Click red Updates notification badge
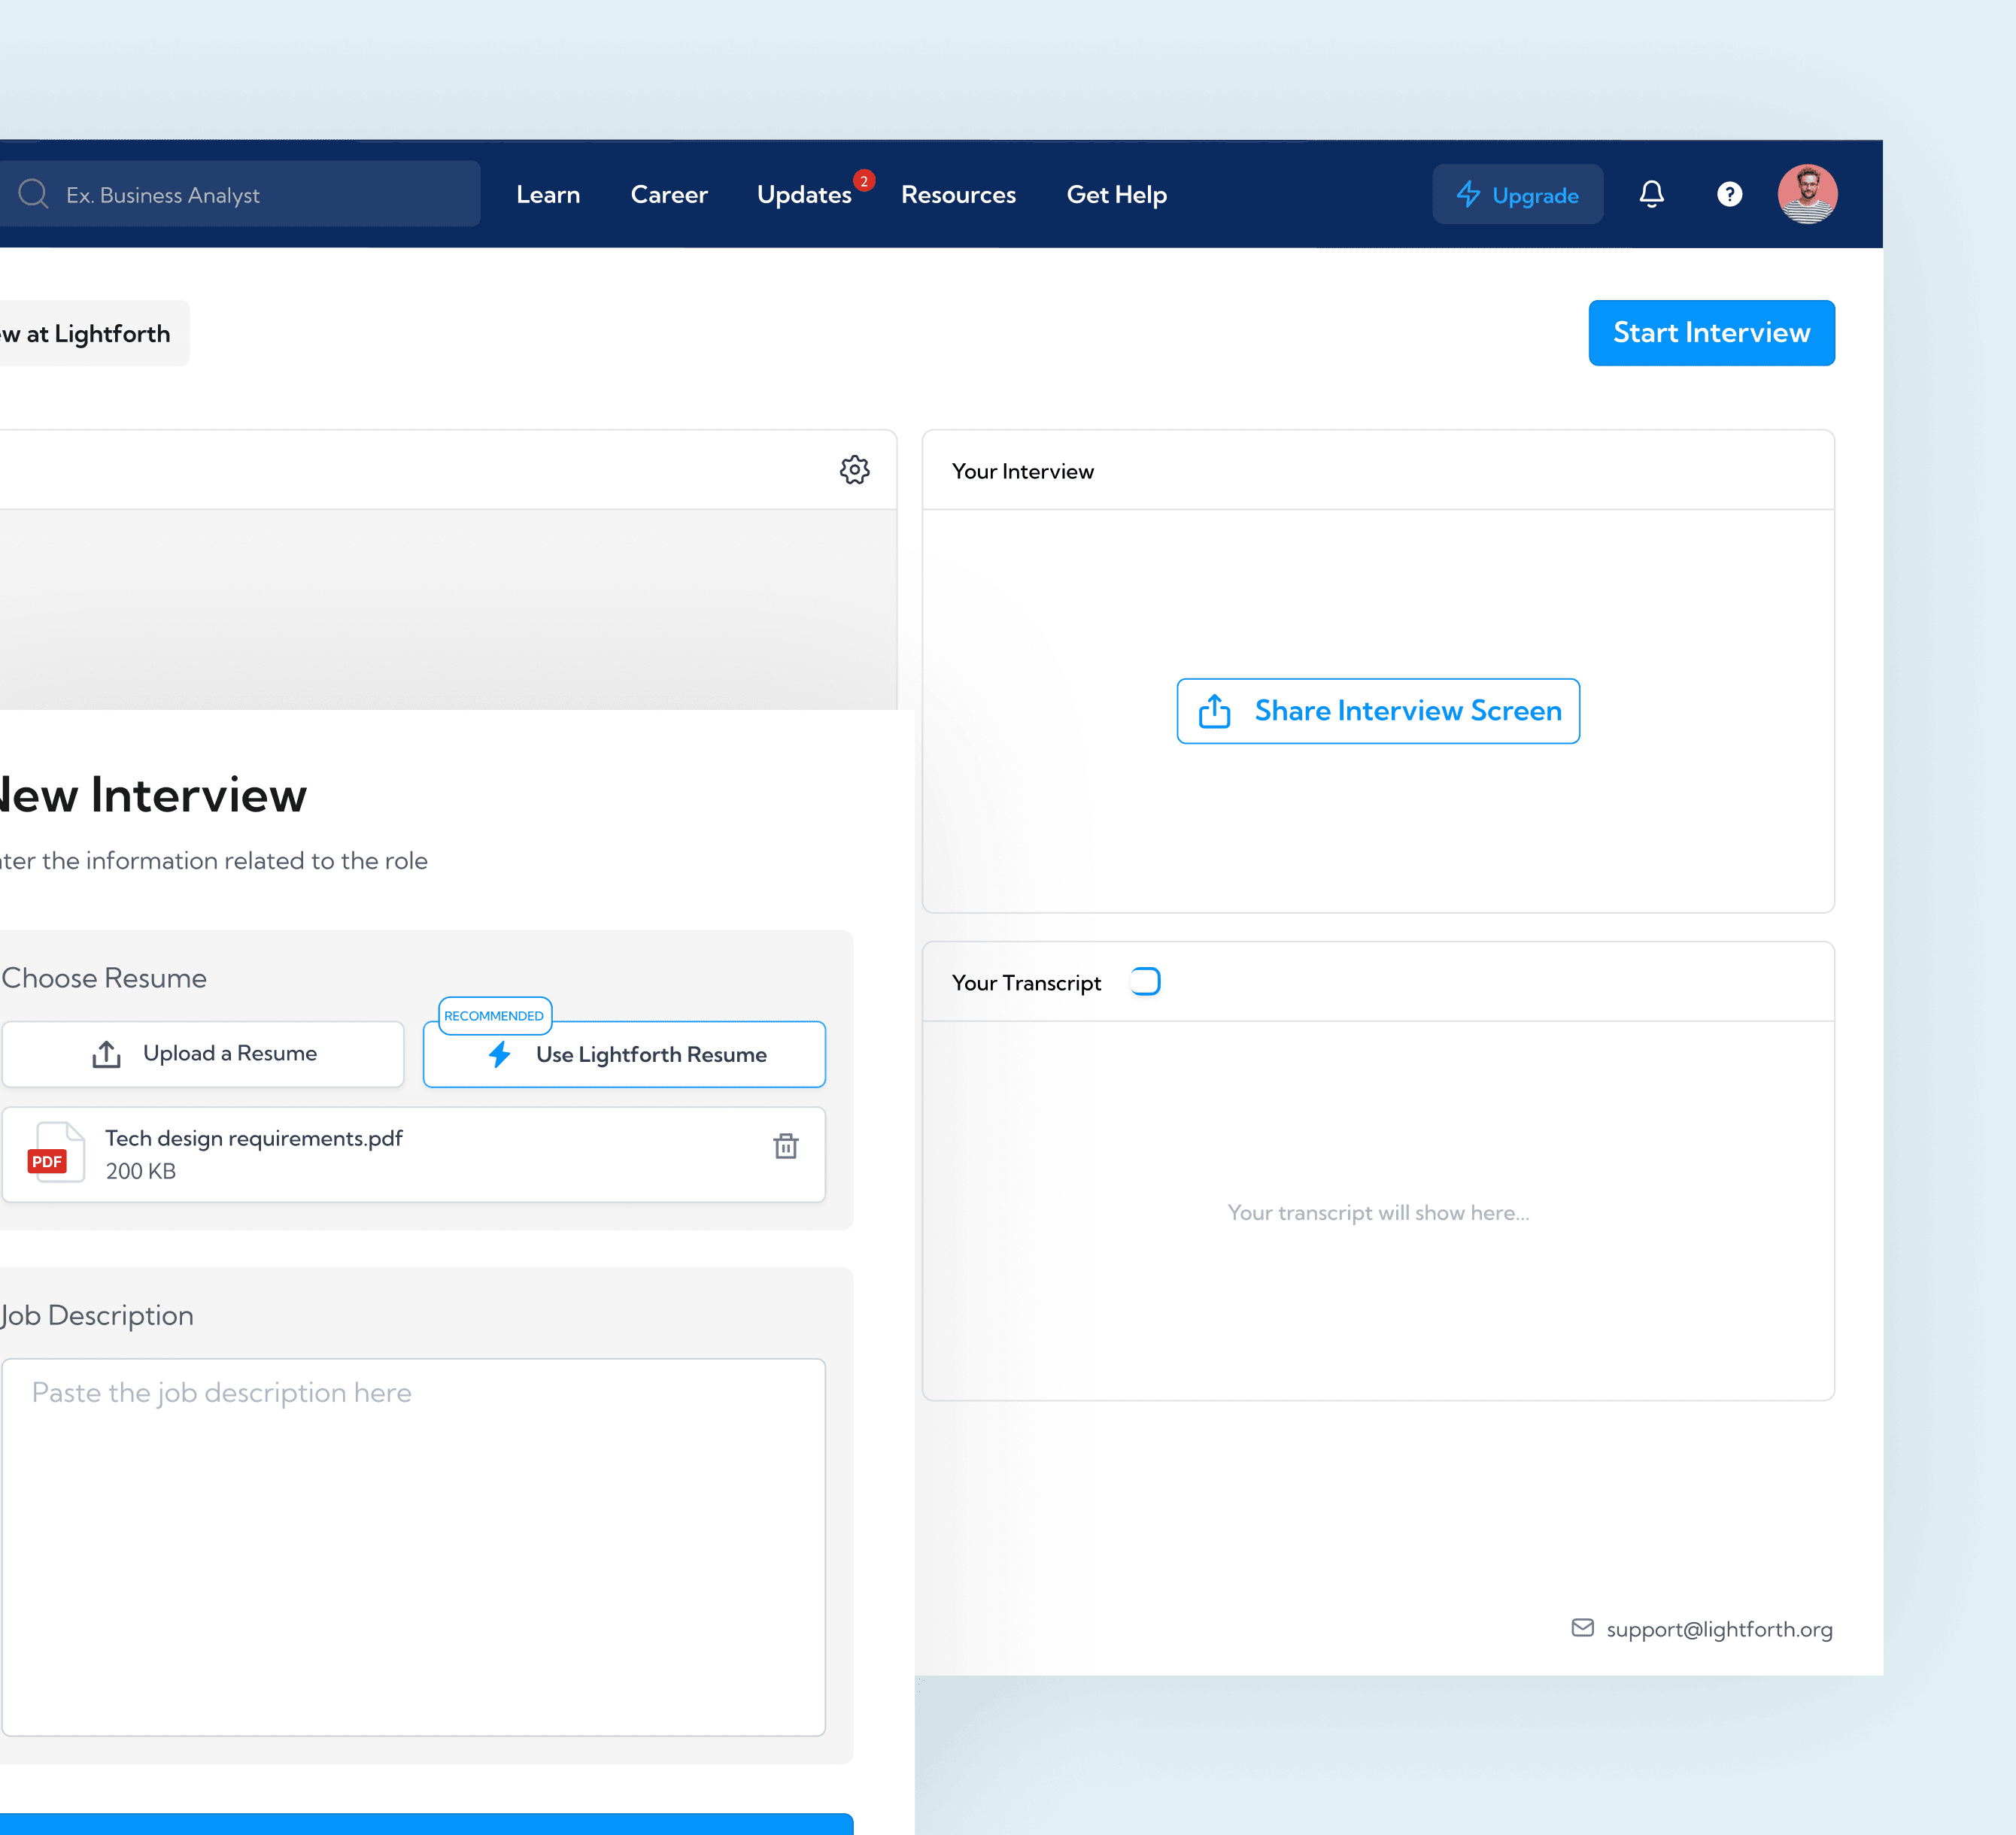2016x1835 pixels. 864,181
